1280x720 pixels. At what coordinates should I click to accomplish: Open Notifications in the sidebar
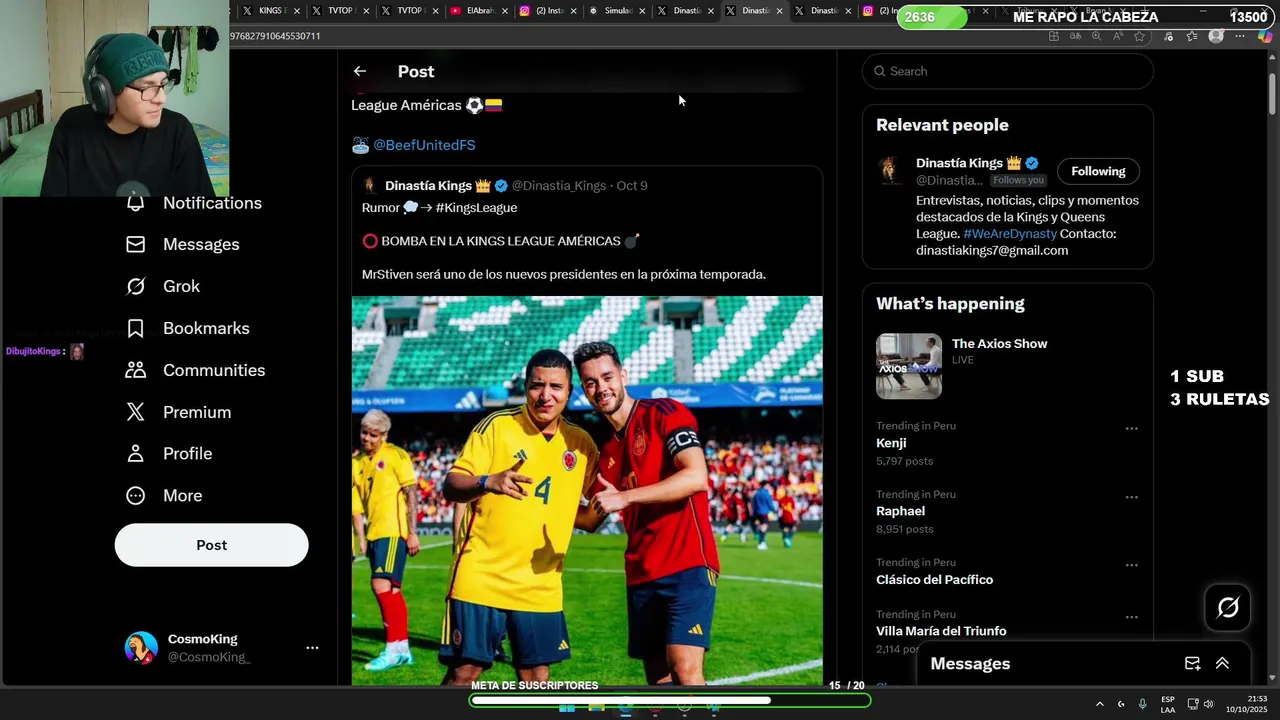click(x=195, y=203)
